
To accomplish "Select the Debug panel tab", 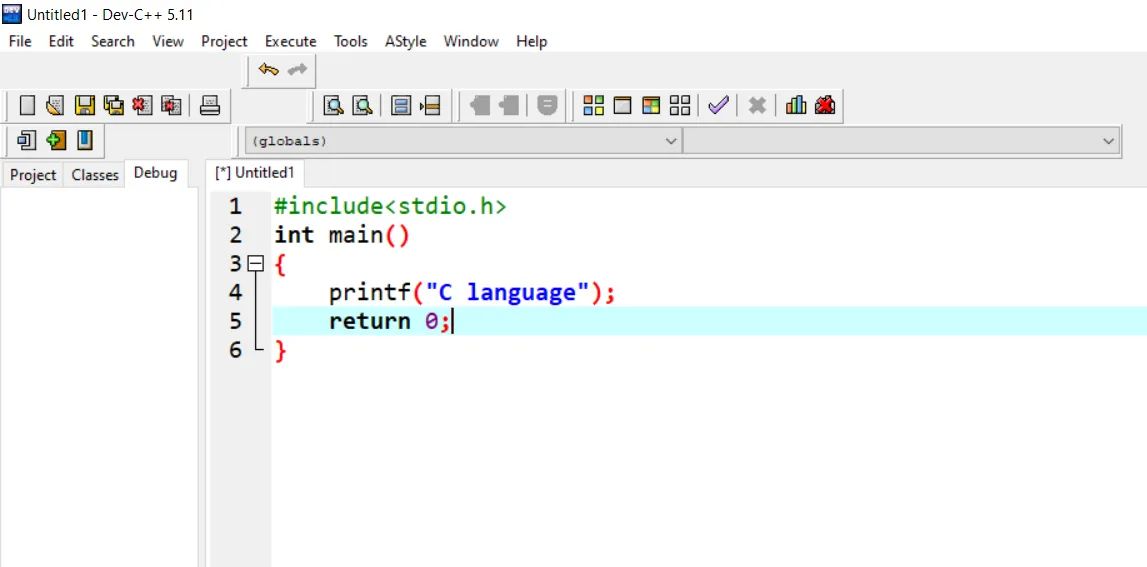I will coord(155,173).
